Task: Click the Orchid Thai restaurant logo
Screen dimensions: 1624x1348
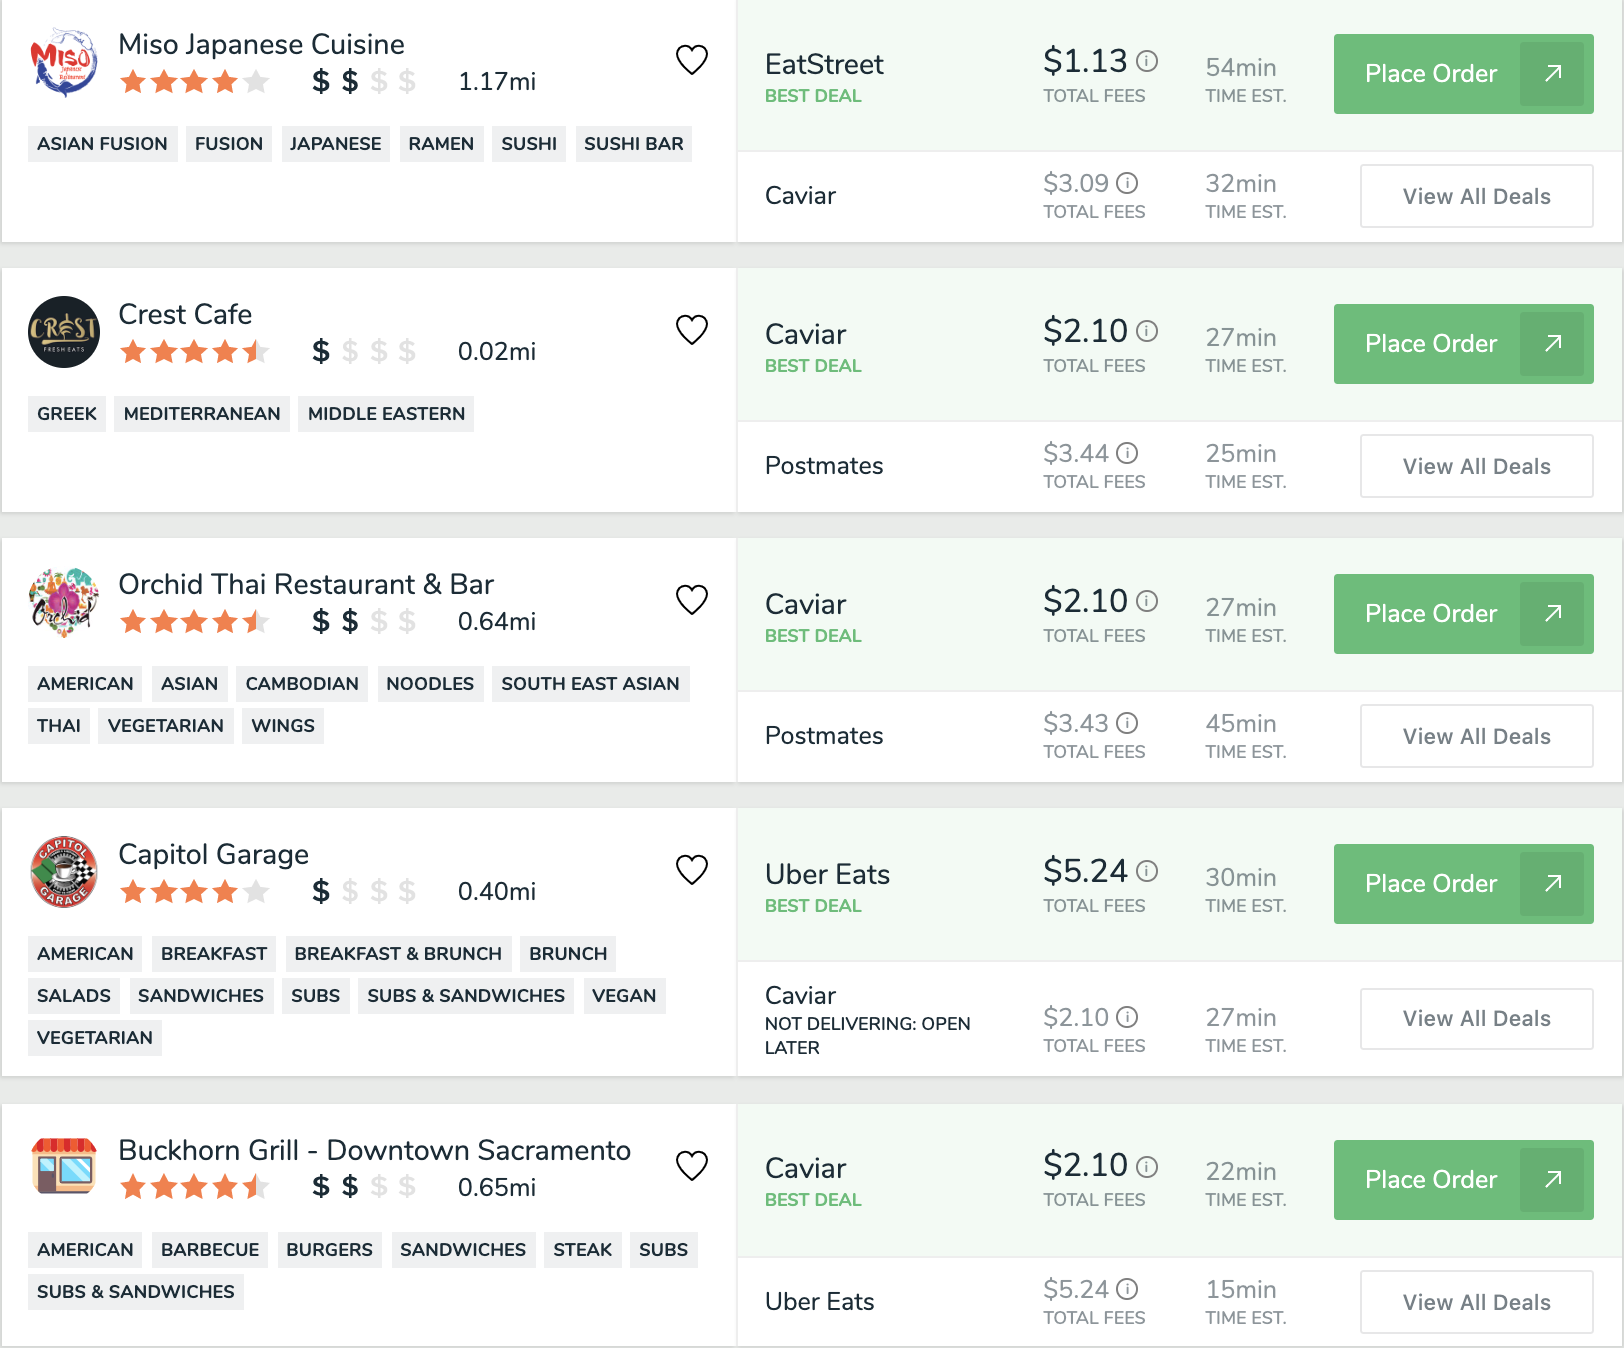Action: 64,602
